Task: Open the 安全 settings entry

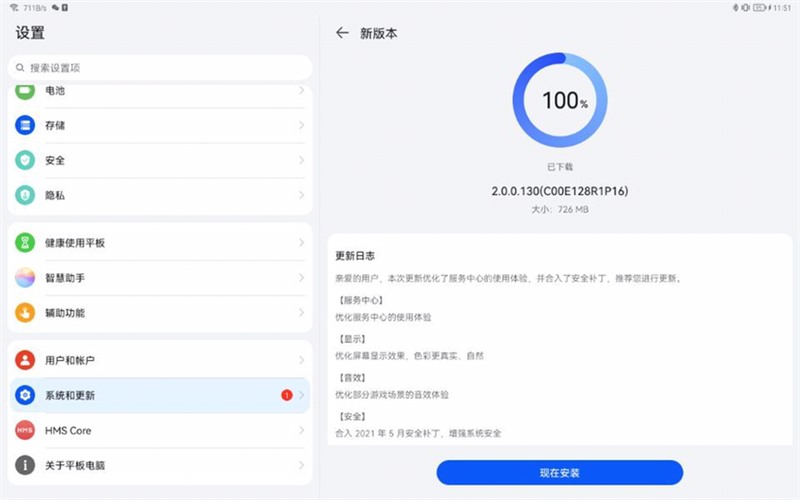Action: 160,160
